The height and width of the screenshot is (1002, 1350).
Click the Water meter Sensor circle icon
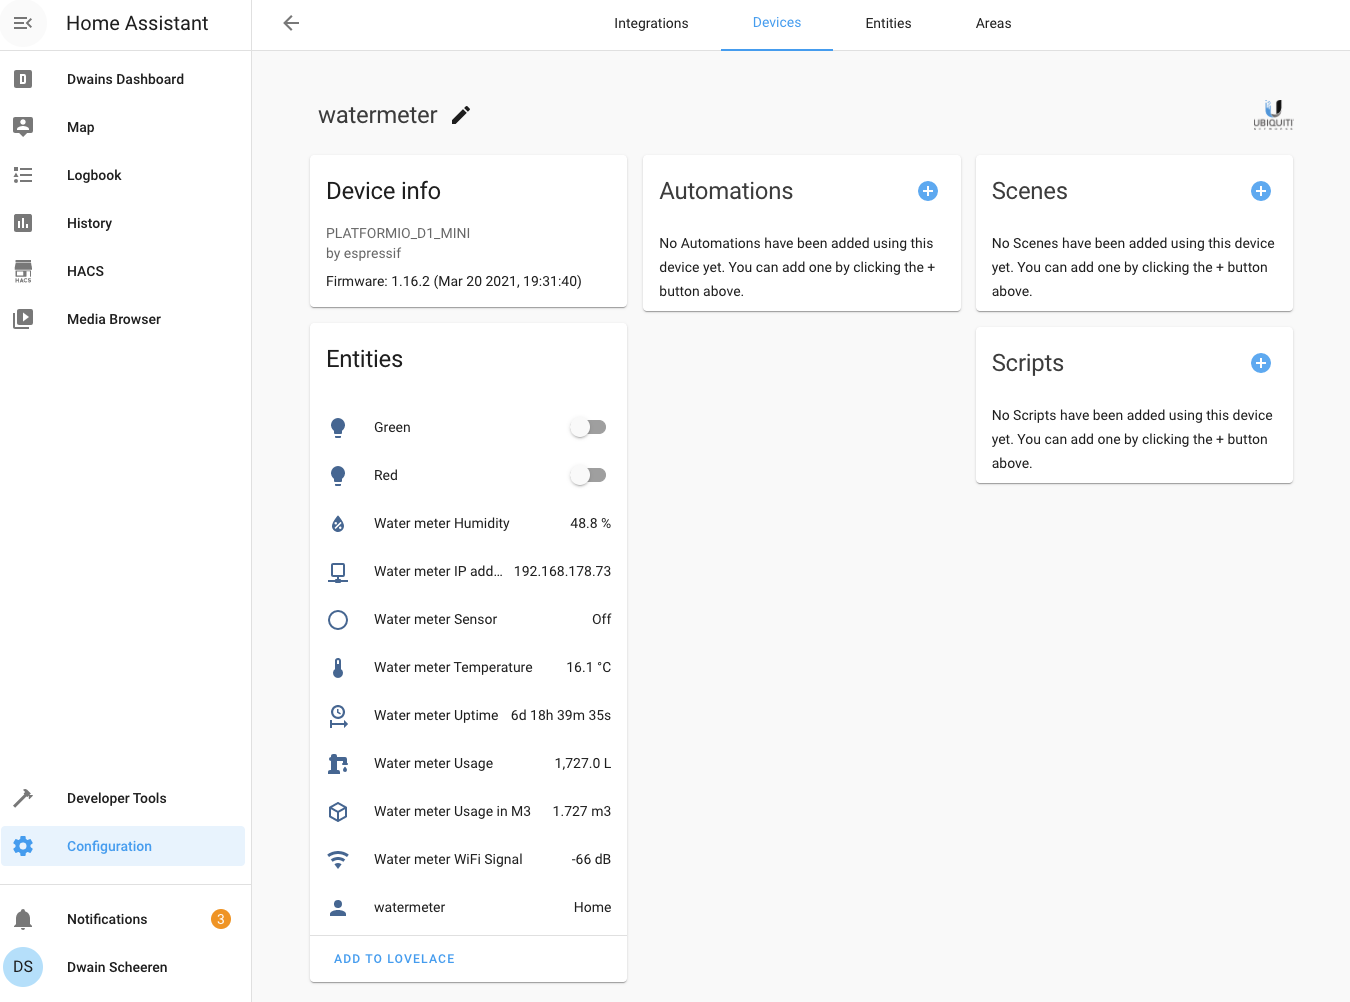tap(338, 619)
